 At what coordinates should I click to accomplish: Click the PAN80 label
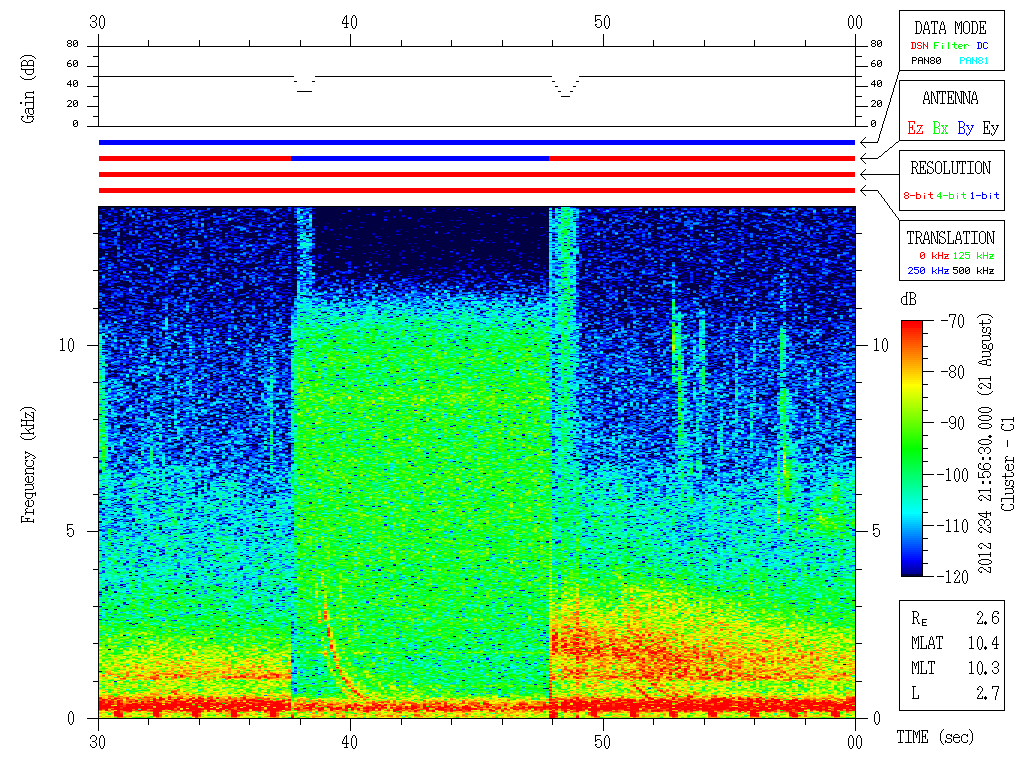coord(926,61)
